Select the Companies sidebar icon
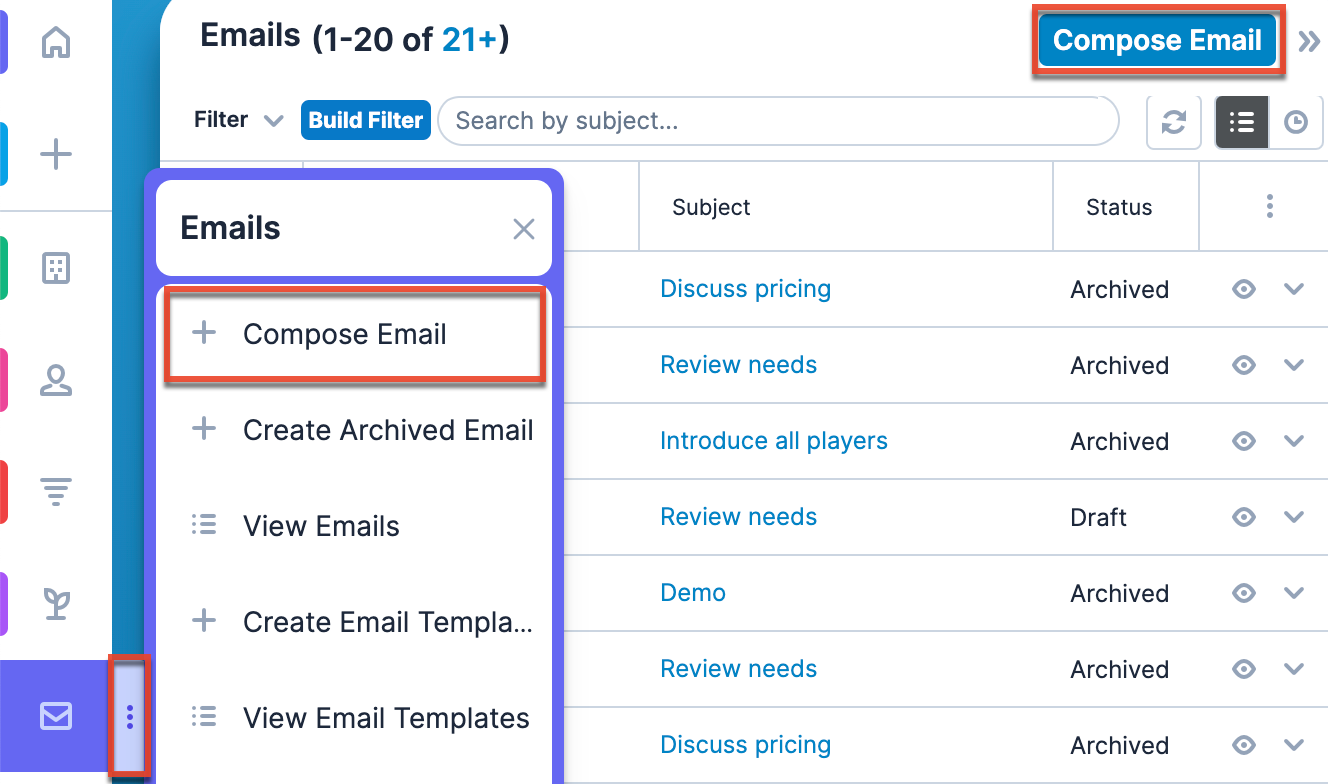The height and width of the screenshot is (784, 1328). (55, 267)
